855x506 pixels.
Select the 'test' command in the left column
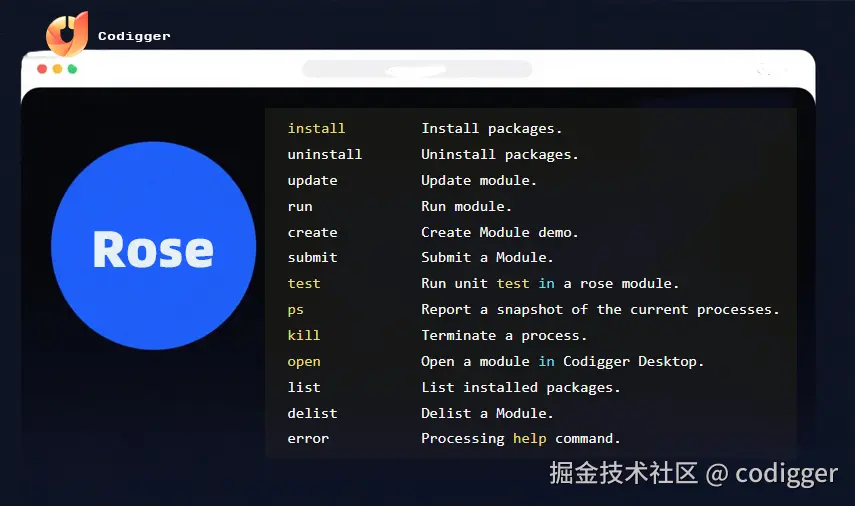304,284
